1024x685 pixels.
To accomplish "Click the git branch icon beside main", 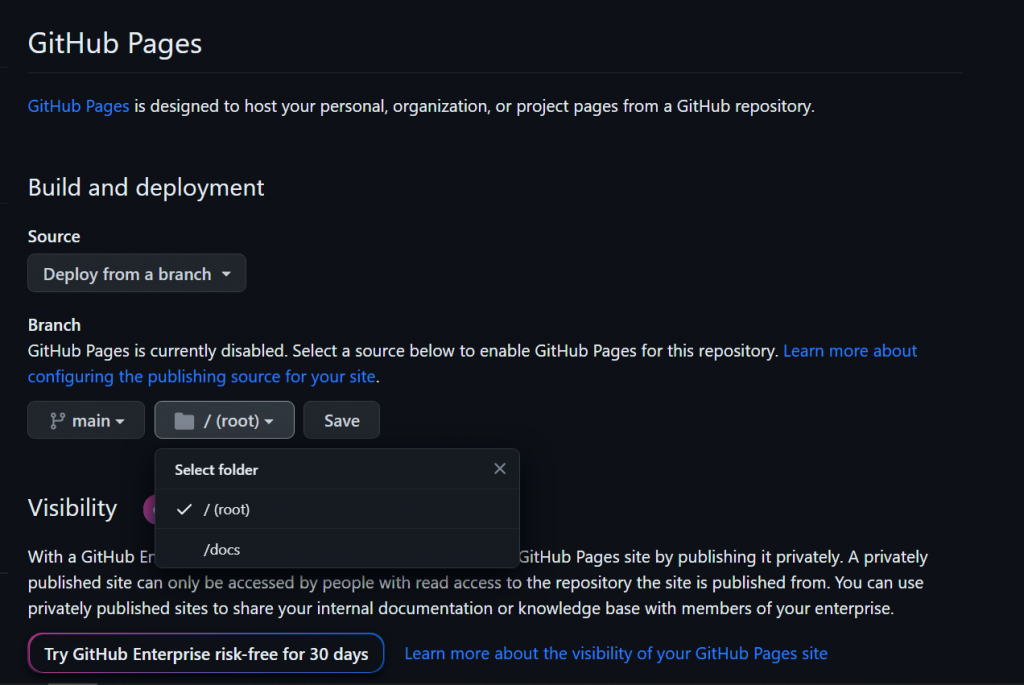I will coord(57,421).
